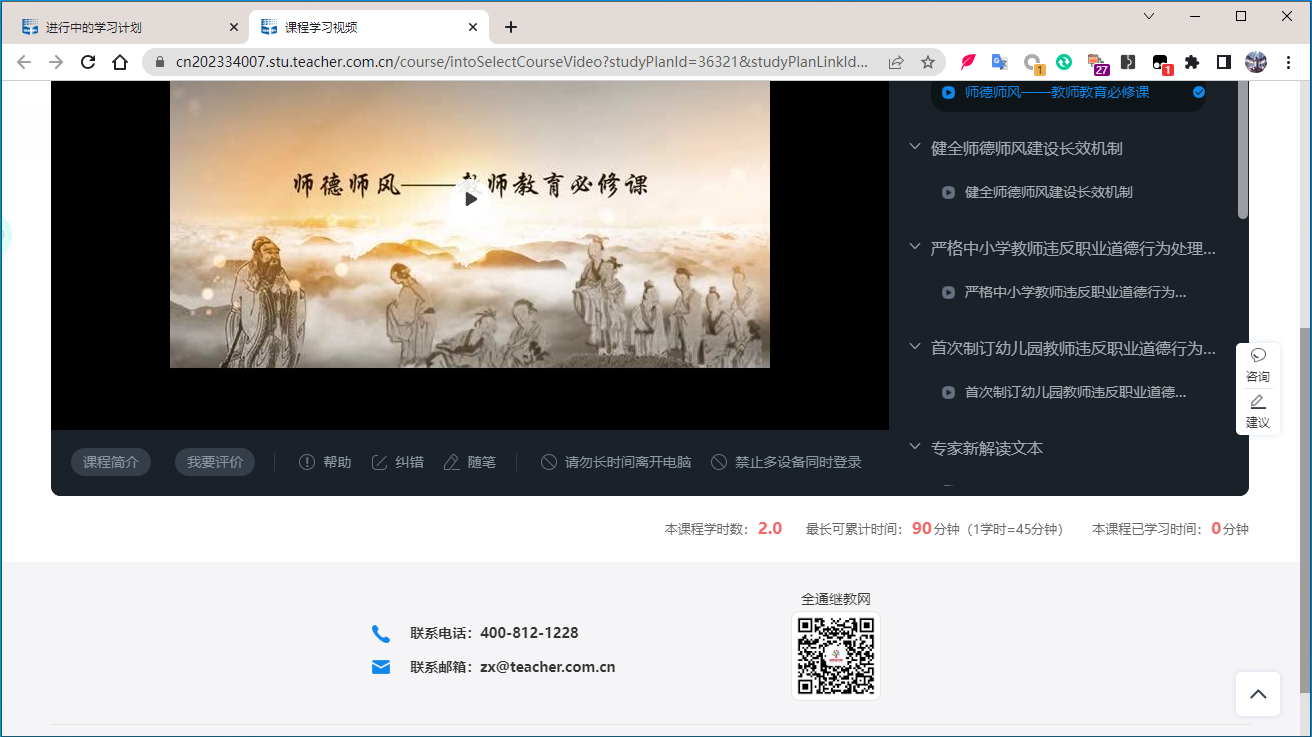Toggle browser side panel icon
The image size is (1312, 737).
1223,62
